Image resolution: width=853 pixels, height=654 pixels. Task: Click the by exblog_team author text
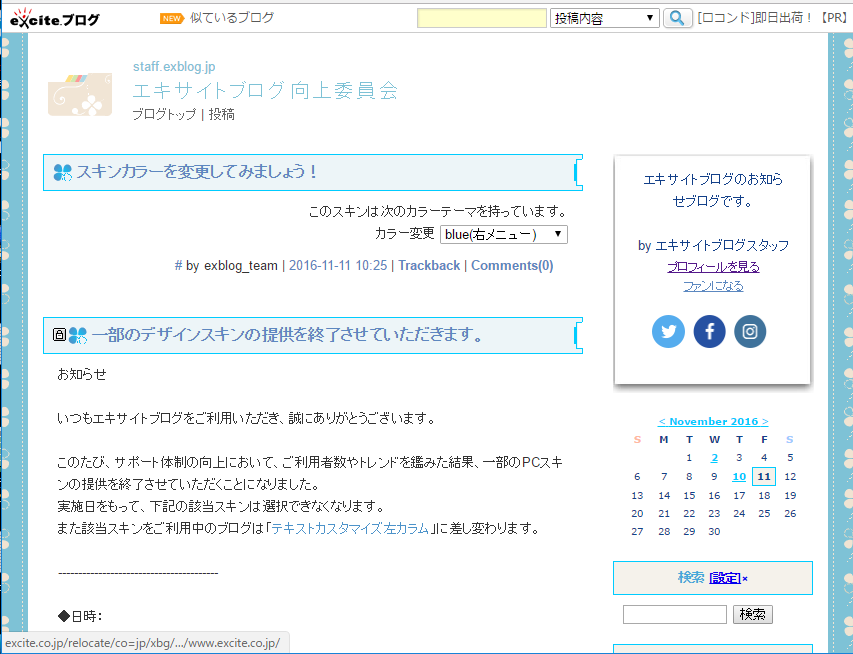click(232, 266)
